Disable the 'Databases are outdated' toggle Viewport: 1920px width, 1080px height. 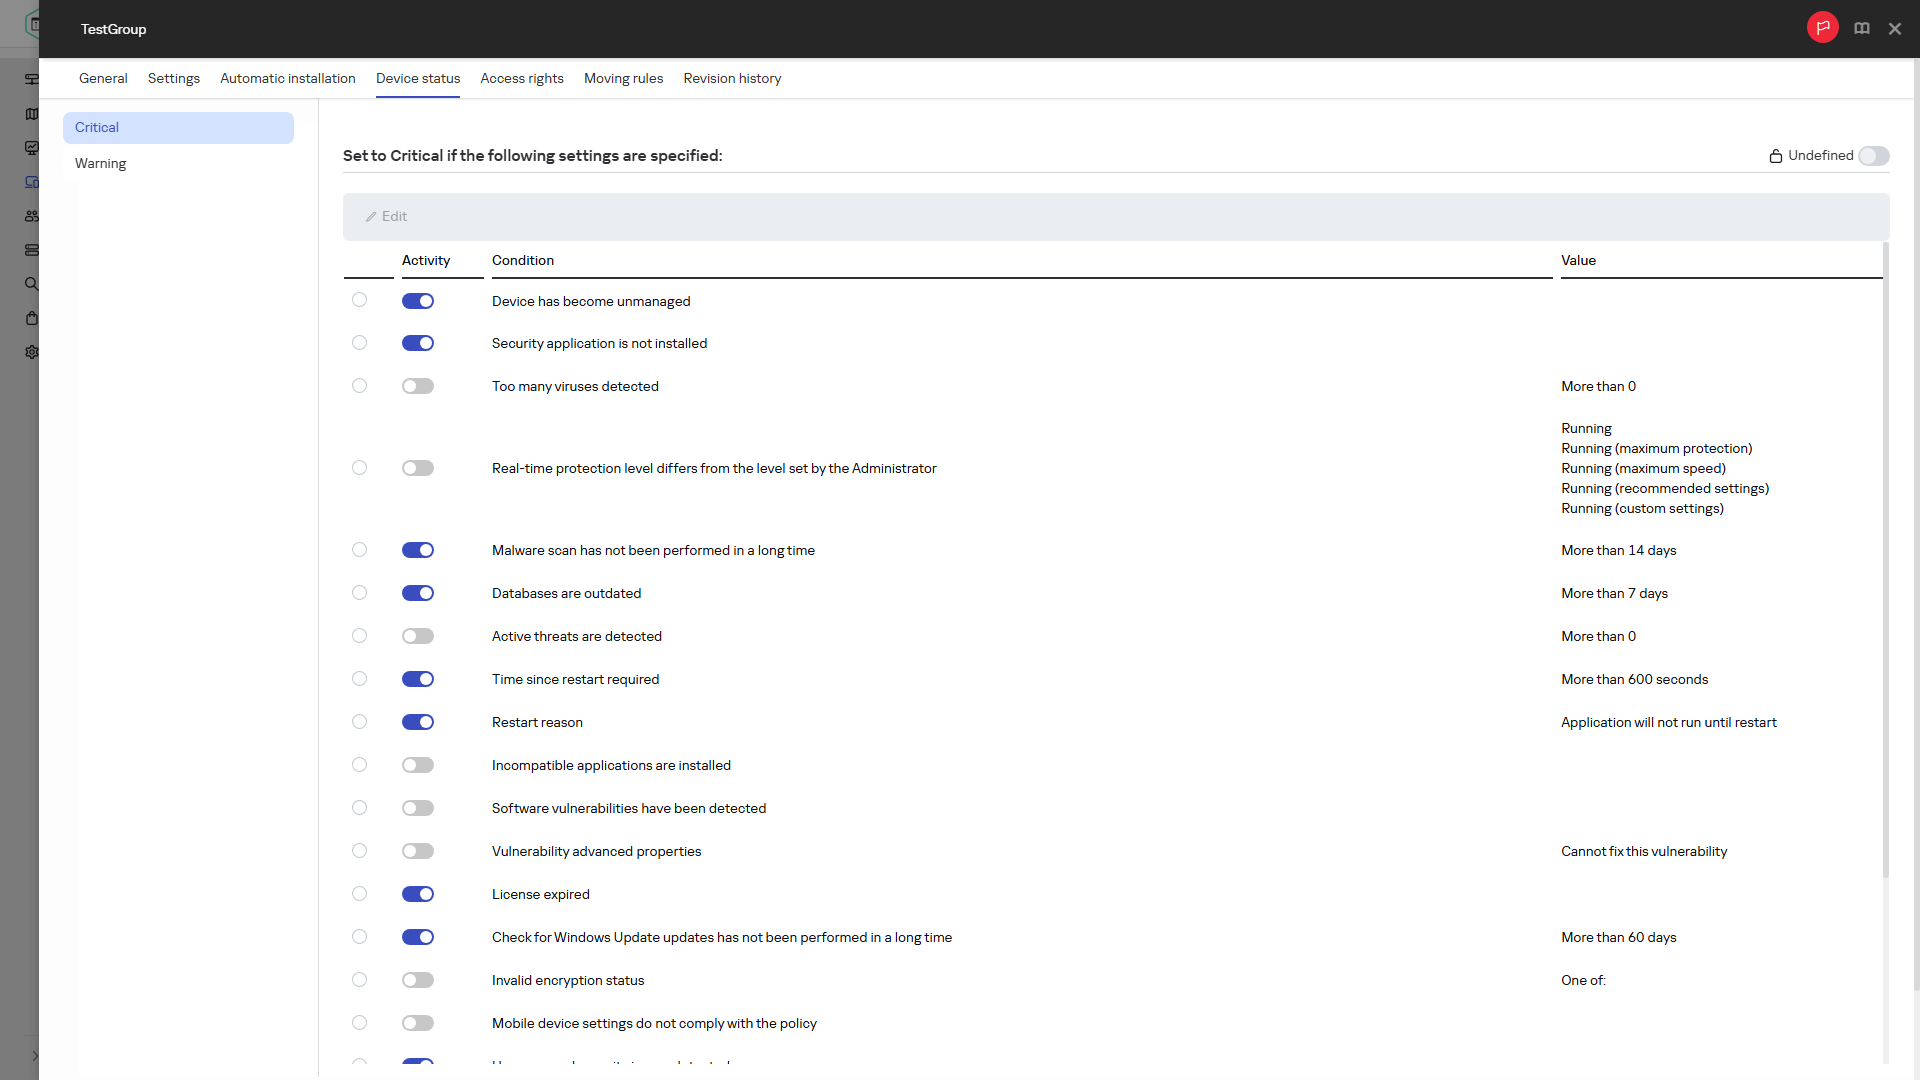tap(418, 593)
